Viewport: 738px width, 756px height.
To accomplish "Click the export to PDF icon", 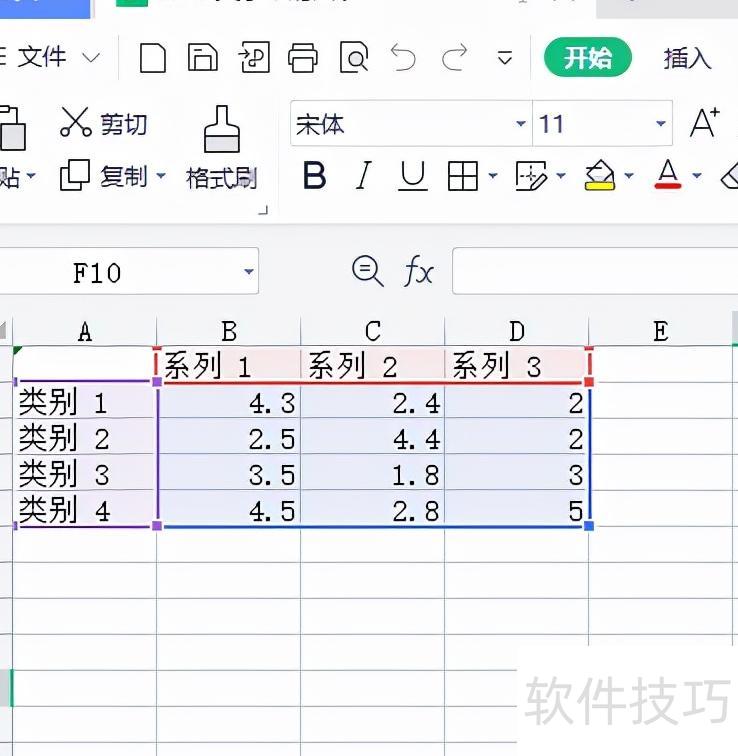I will click(254, 57).
